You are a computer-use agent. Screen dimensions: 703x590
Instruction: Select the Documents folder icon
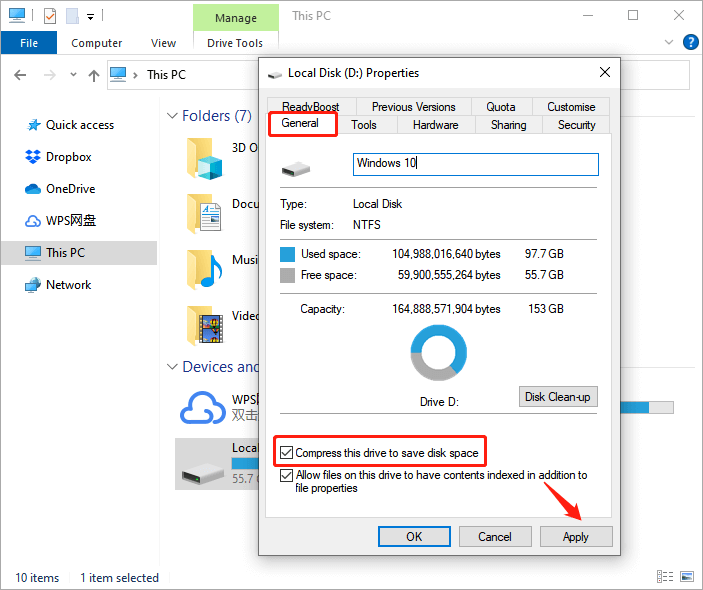click(204, 214)
